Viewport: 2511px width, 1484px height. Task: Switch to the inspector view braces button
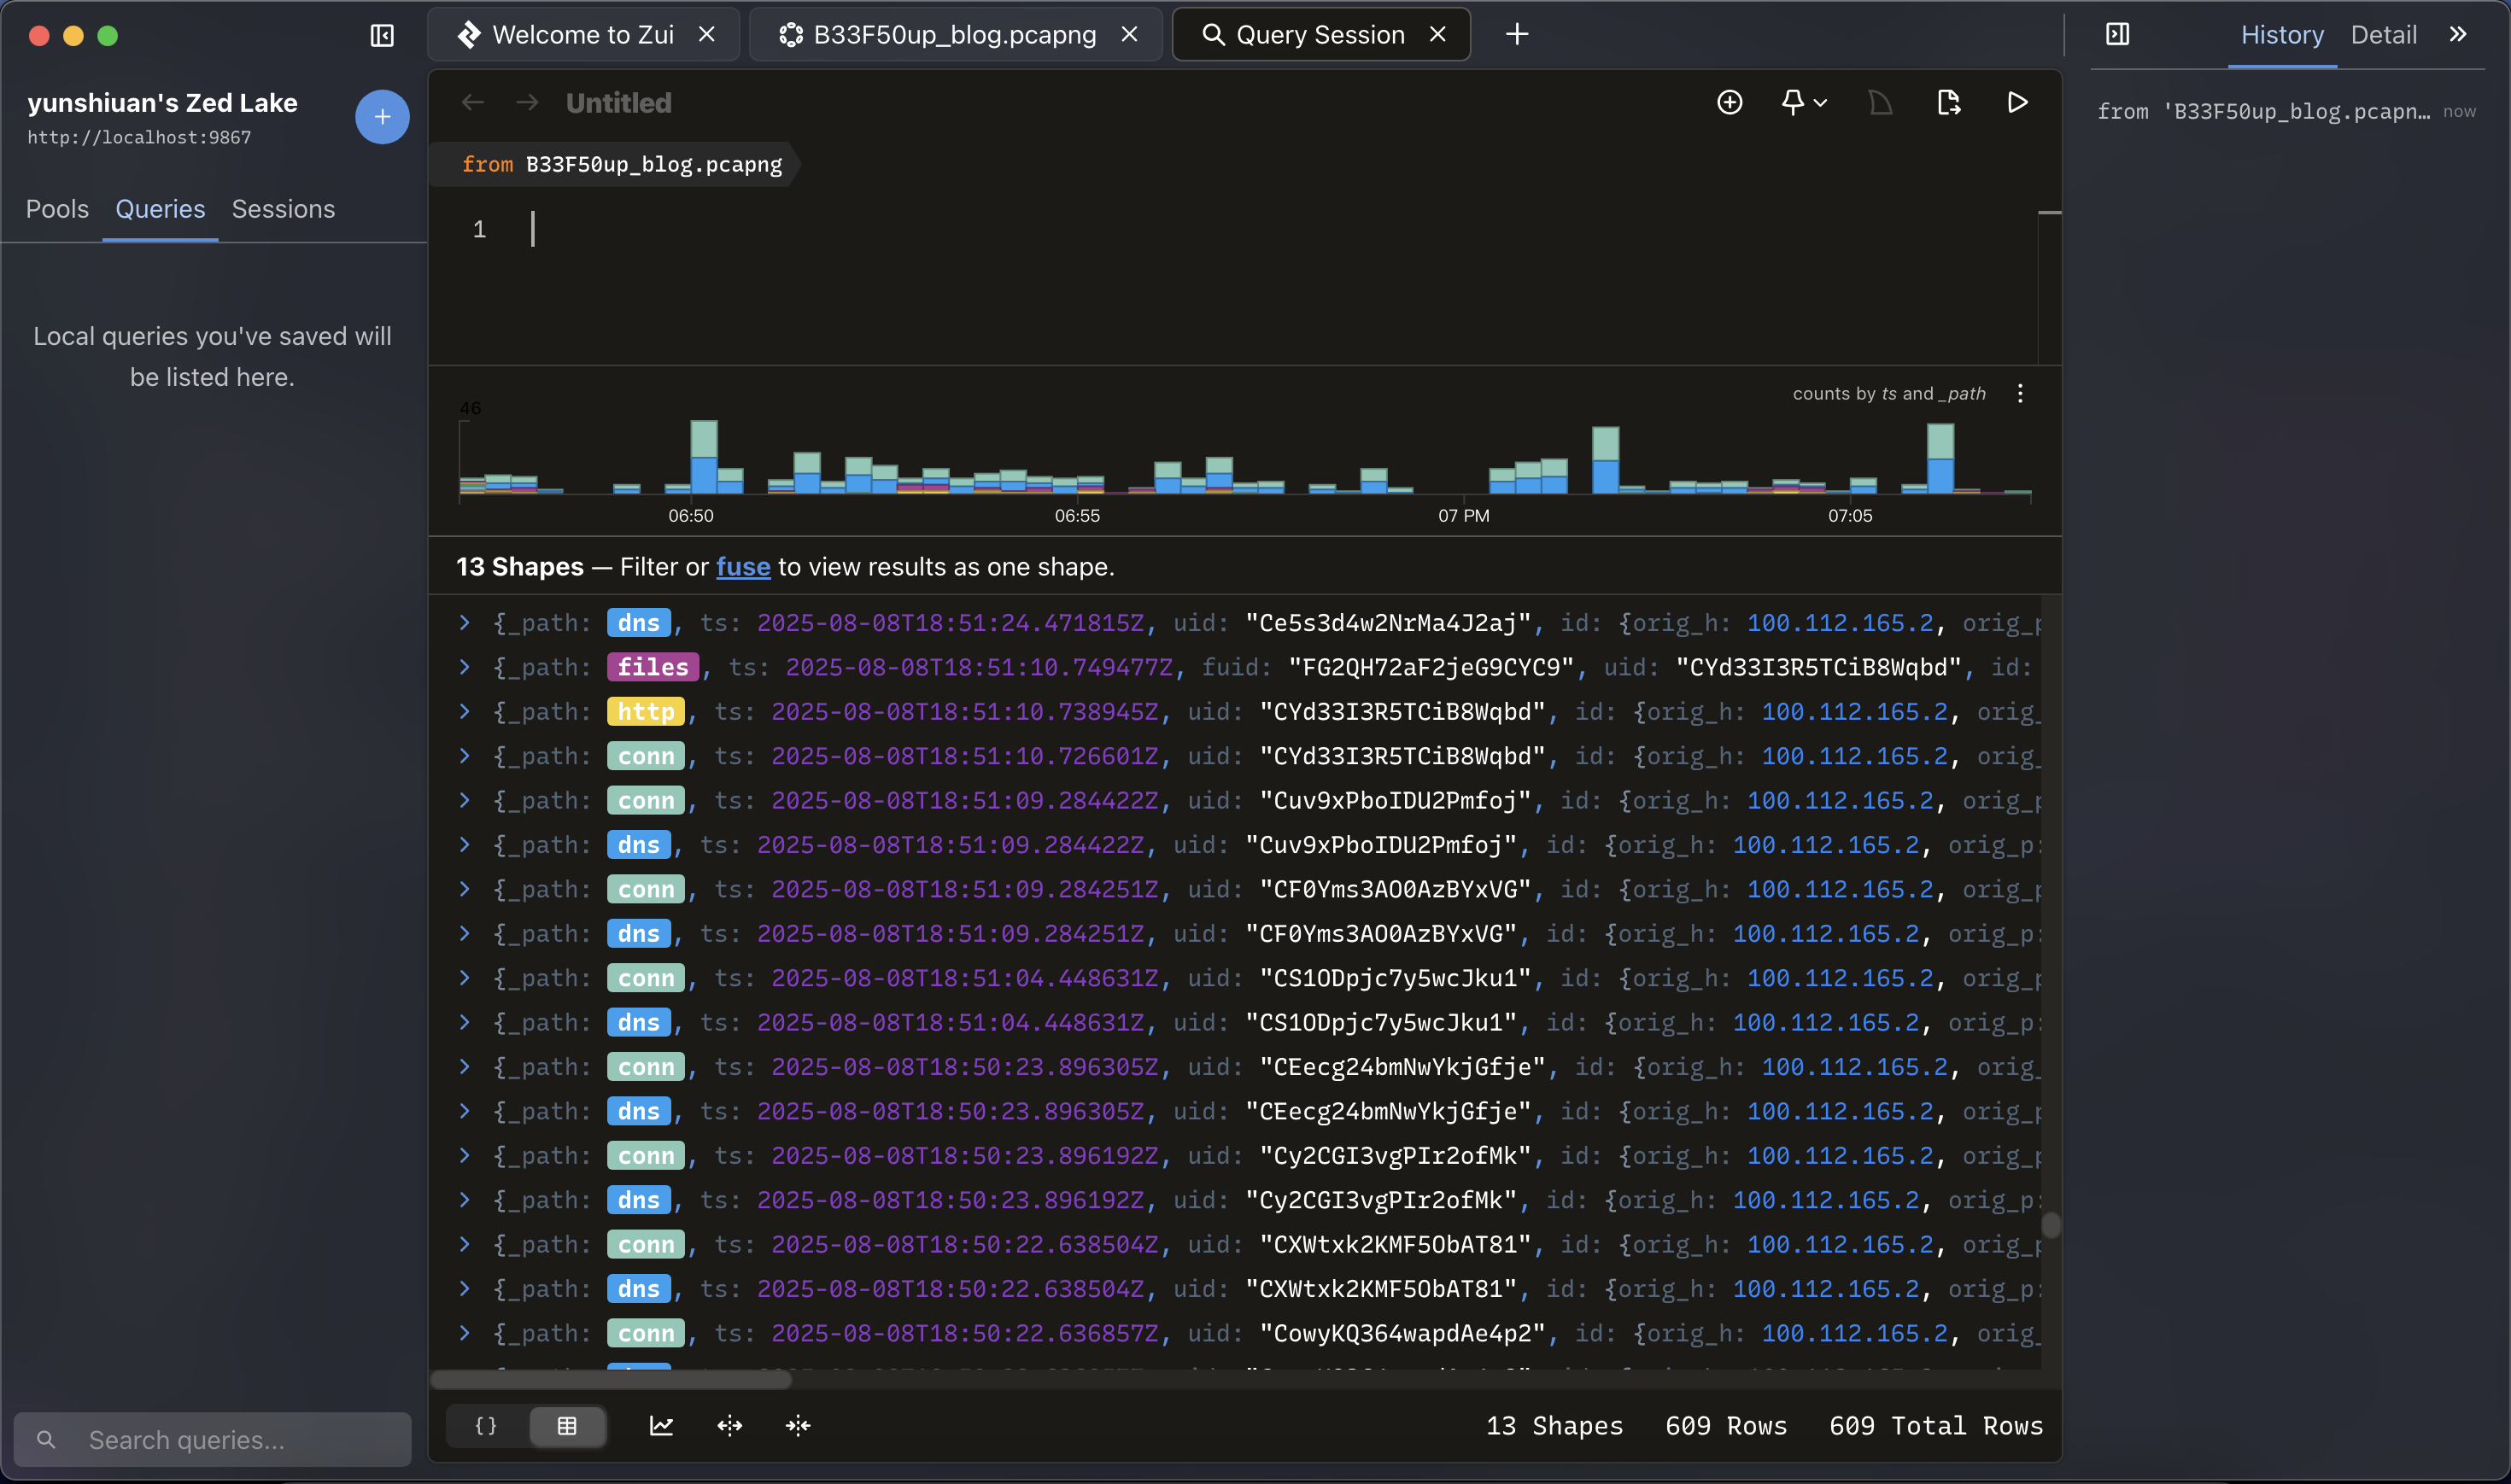click(x=487, y=1426)
